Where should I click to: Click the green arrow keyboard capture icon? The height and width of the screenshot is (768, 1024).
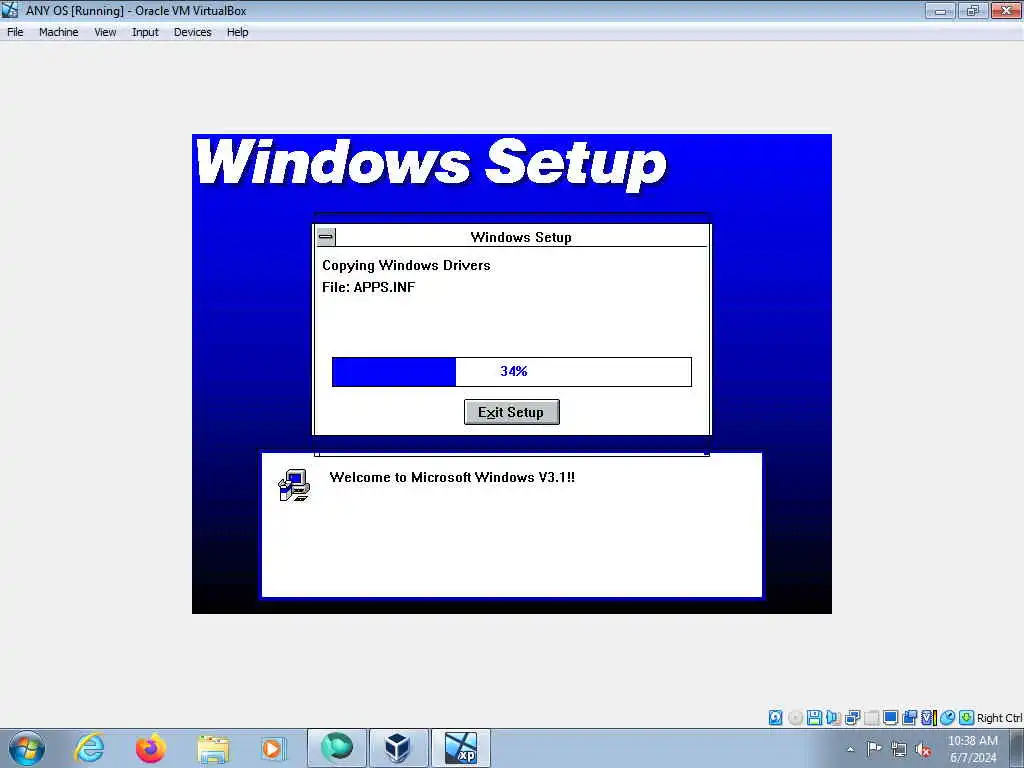coord(967,718)
